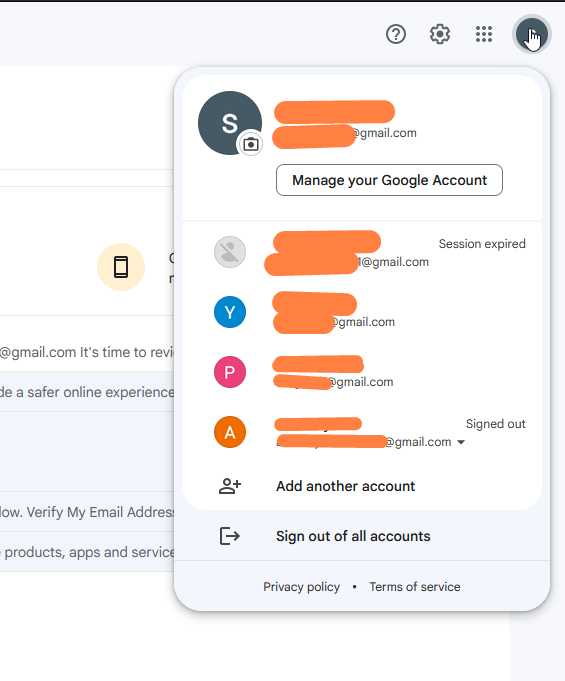Image resolution: width=565 pixels, height=681 pixels.
Task: Open the Terms of service link
Action: [415, 587]
